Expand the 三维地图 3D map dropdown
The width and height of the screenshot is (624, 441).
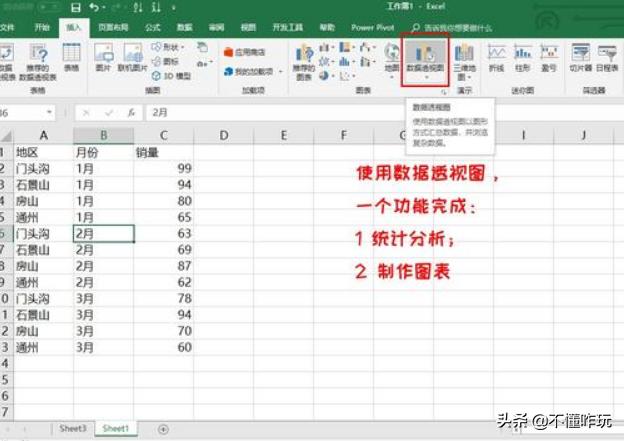[x=470, y=77]
